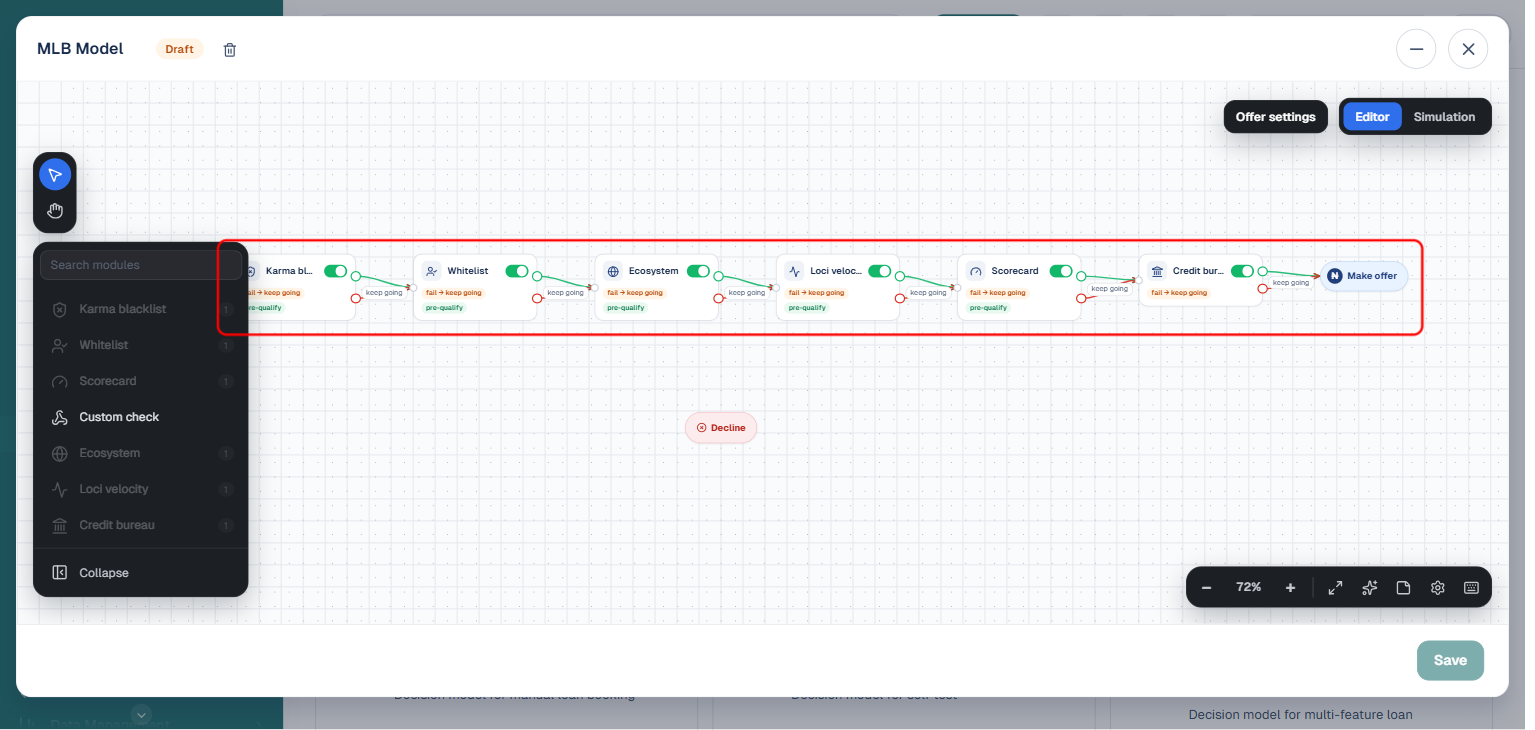
Task: Open Offer settings
Action: 1275,117
